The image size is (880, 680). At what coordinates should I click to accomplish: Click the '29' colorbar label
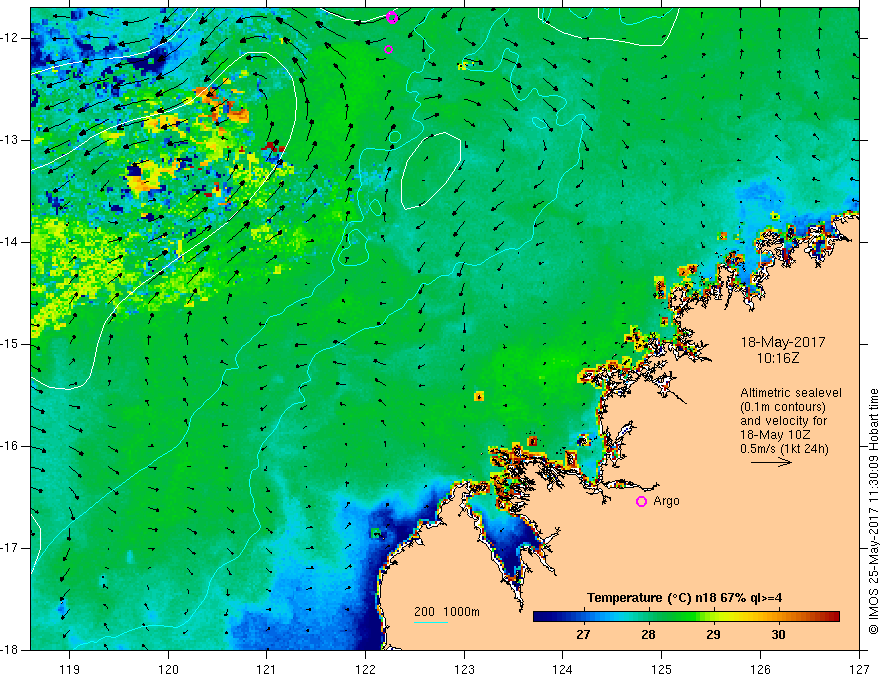pyautogui.click(x=713, y=635)
